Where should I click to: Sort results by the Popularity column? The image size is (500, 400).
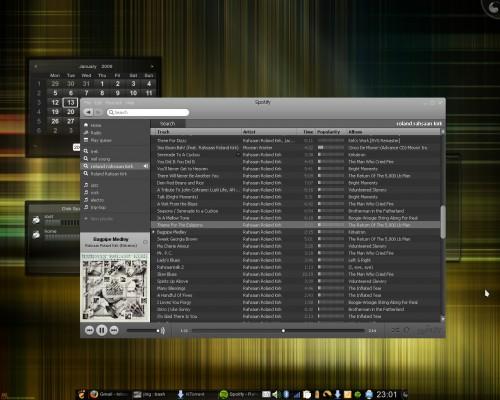click(331, 132)
